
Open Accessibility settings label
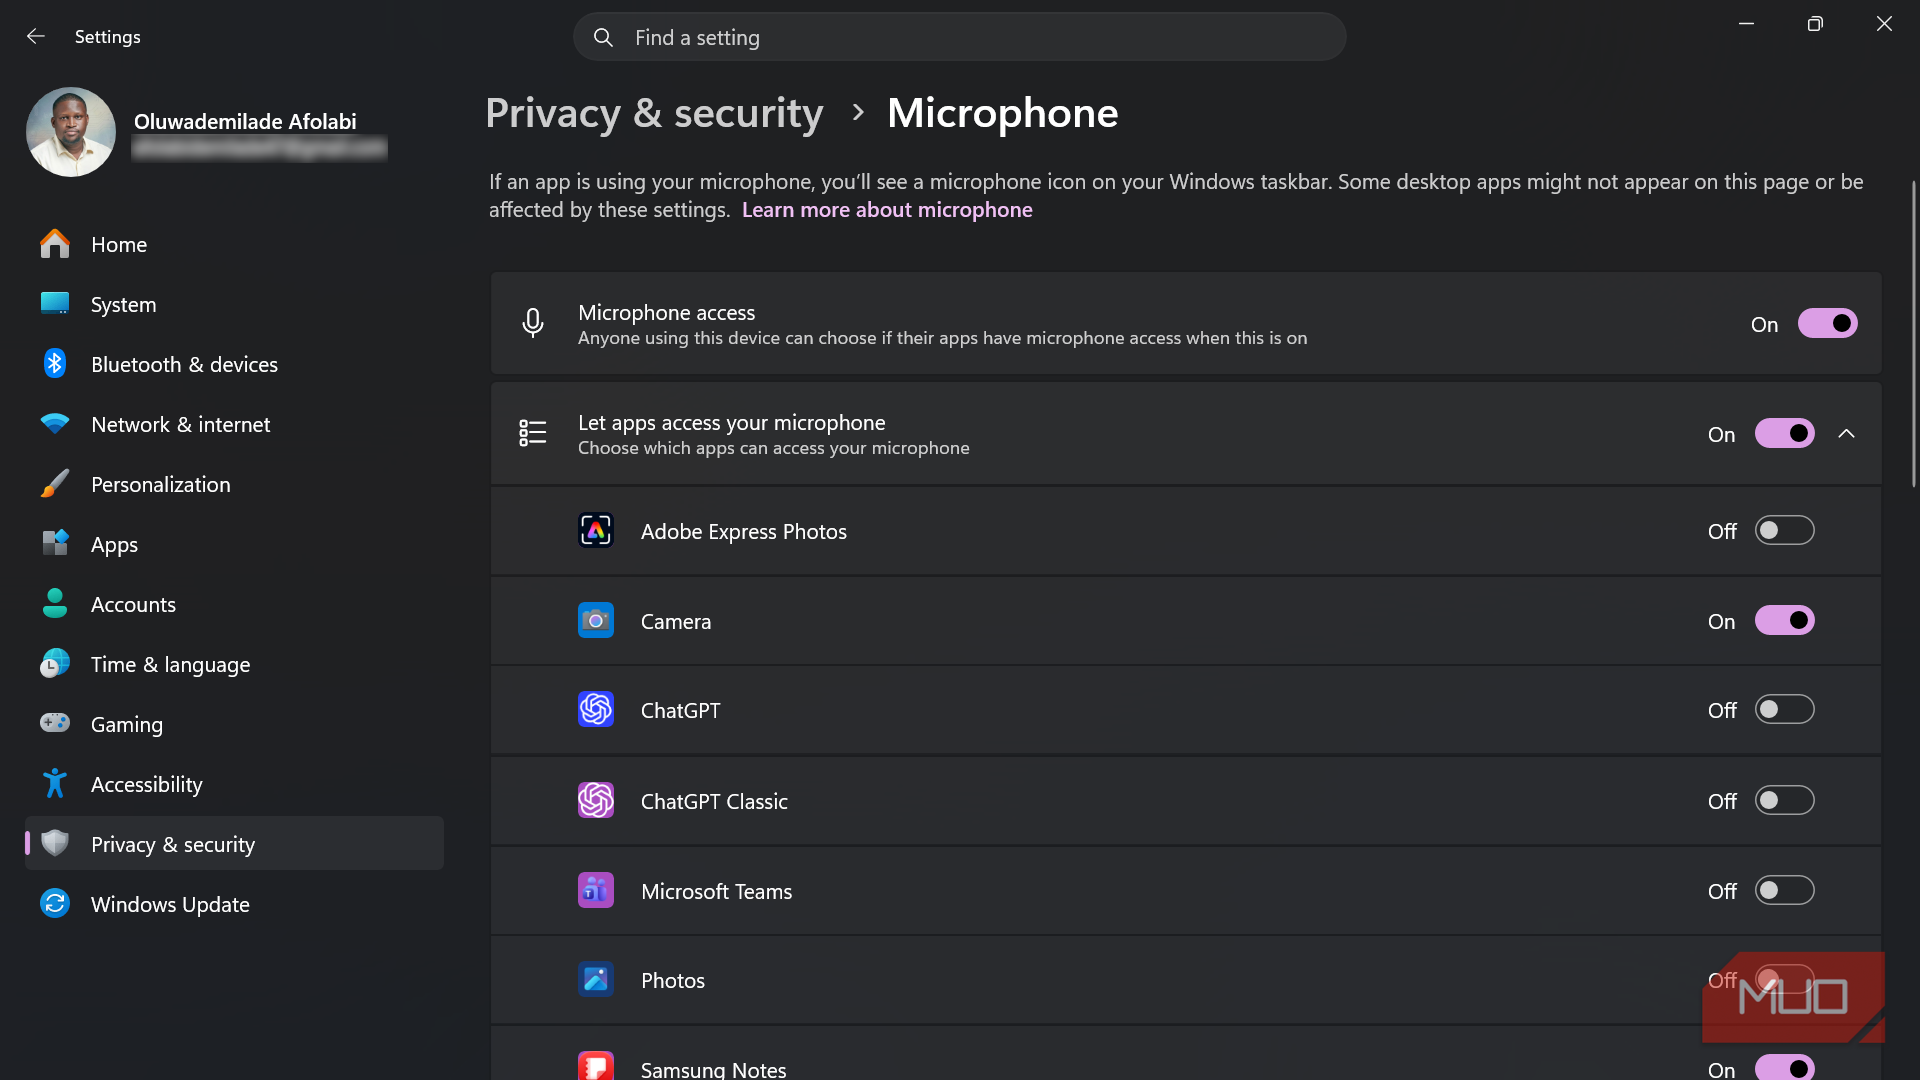(147, 785)
